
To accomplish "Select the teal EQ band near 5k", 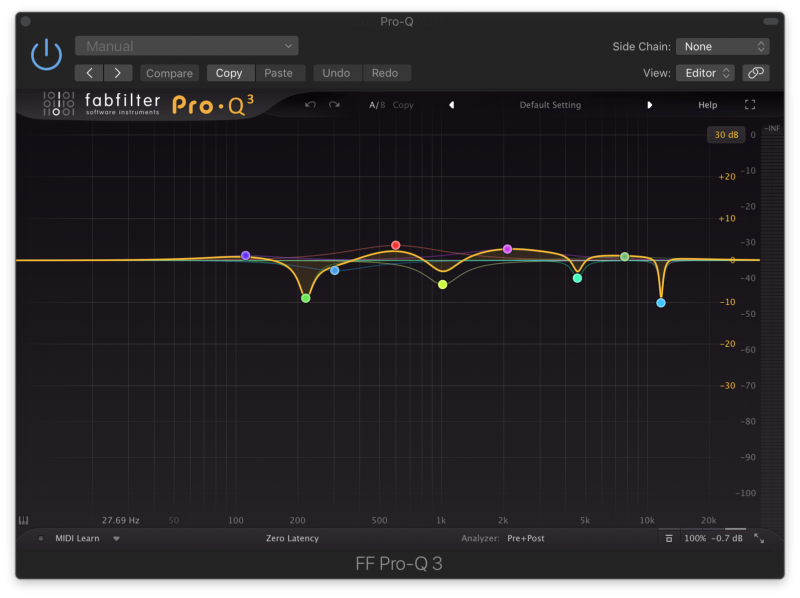I will (x=577, y=278).
